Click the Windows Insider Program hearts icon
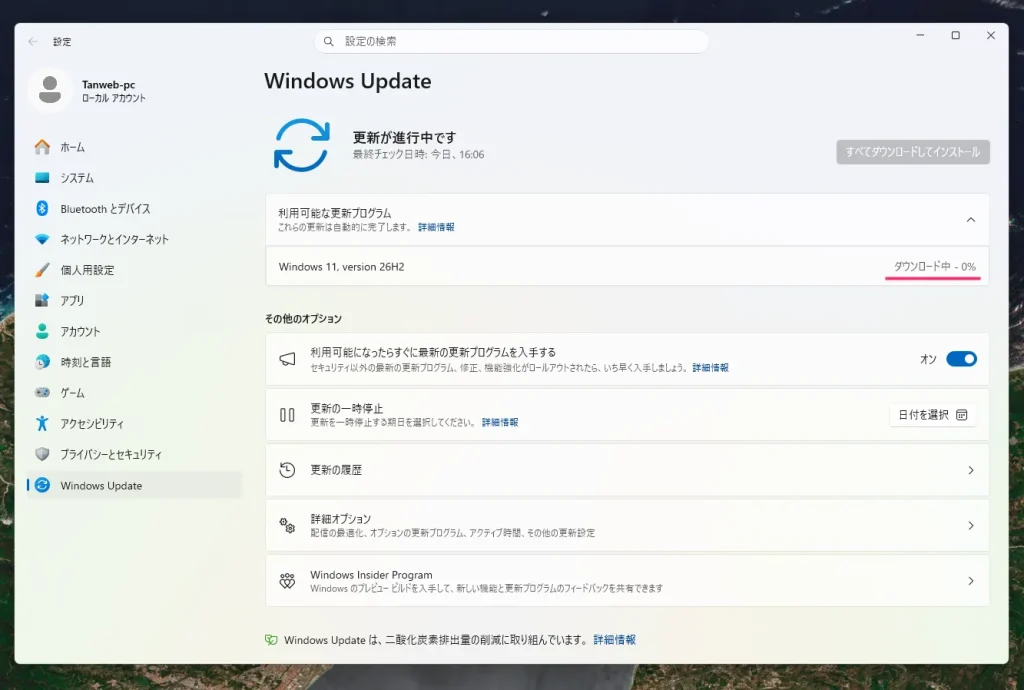Image resolution: width=1024 pixels, height=690 pixels. (x=287, y=580)
